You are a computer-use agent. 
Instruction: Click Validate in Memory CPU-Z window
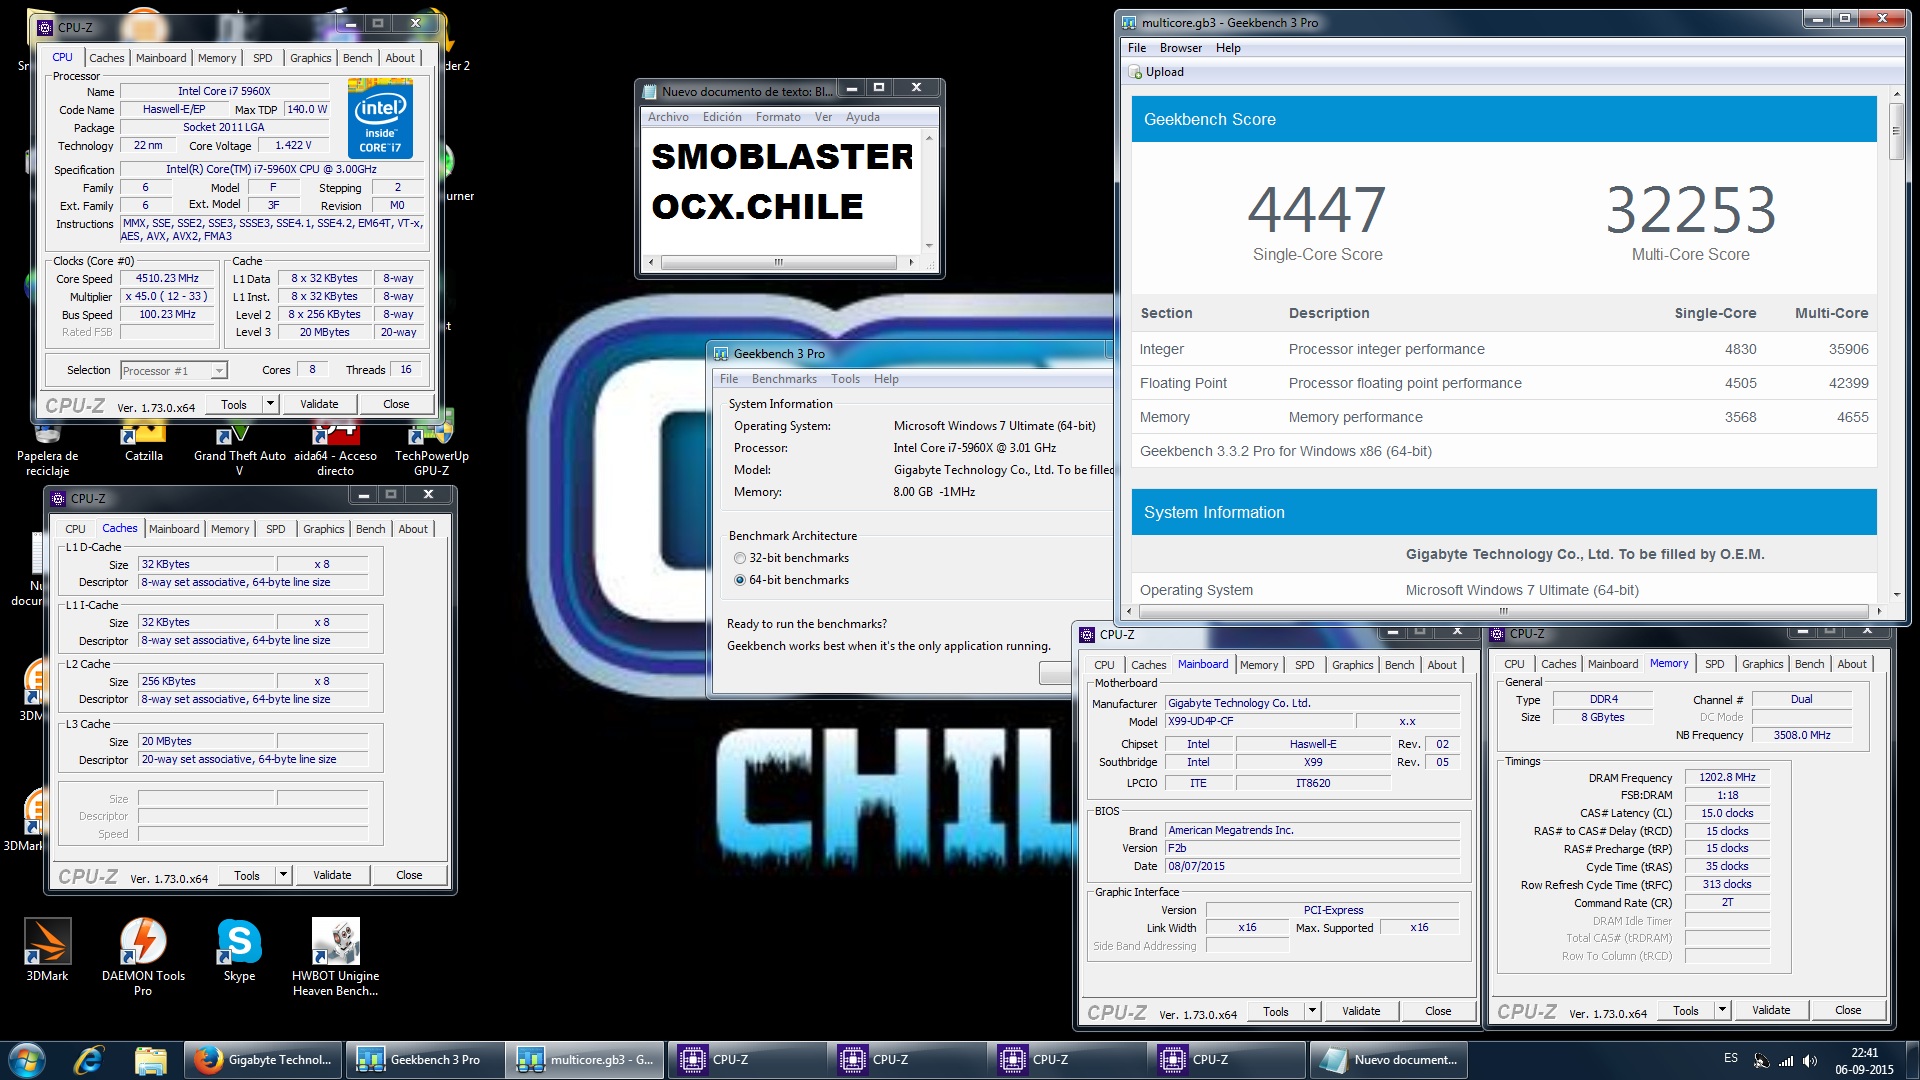pos(1771,1010)
